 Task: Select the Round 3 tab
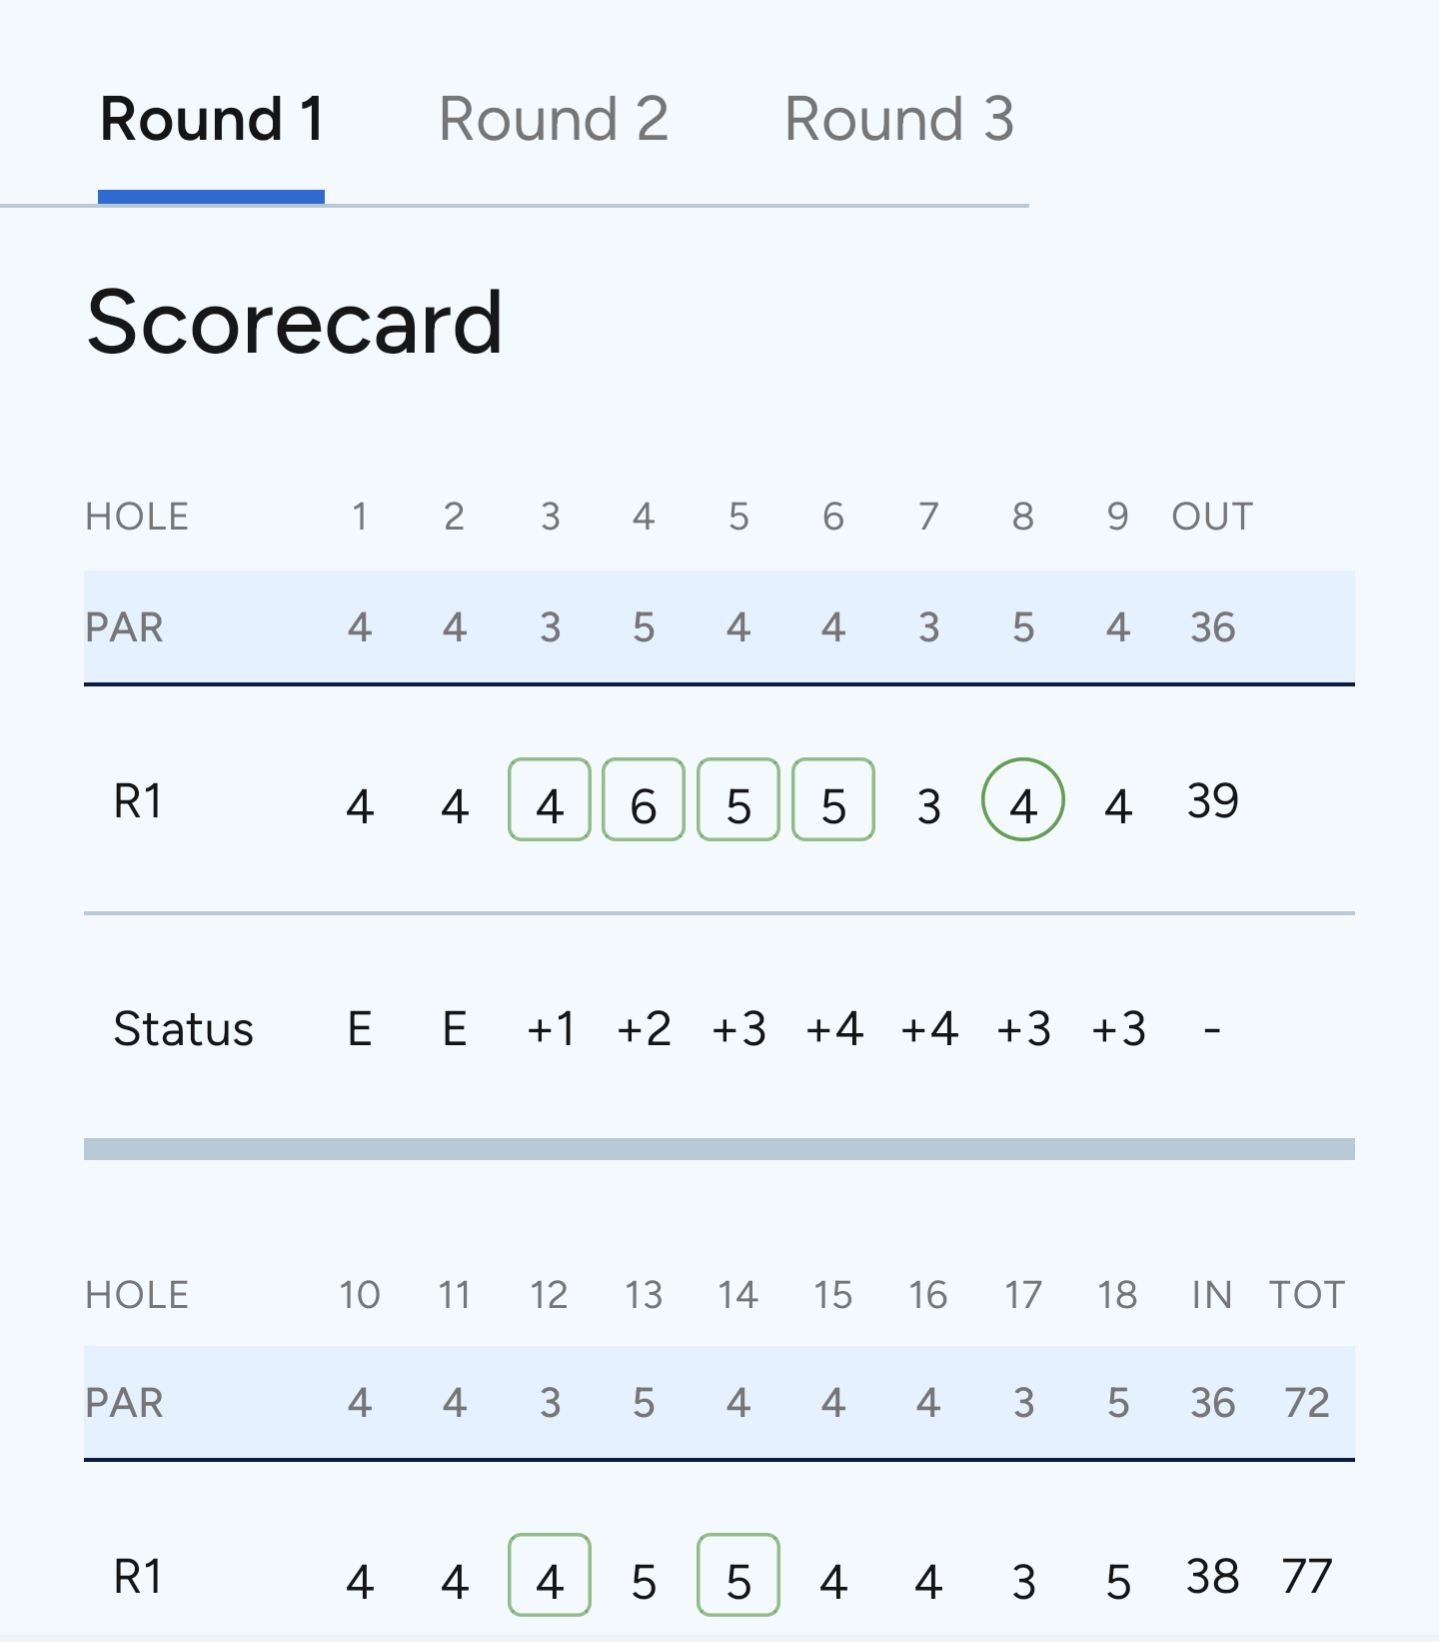[898, 120]
